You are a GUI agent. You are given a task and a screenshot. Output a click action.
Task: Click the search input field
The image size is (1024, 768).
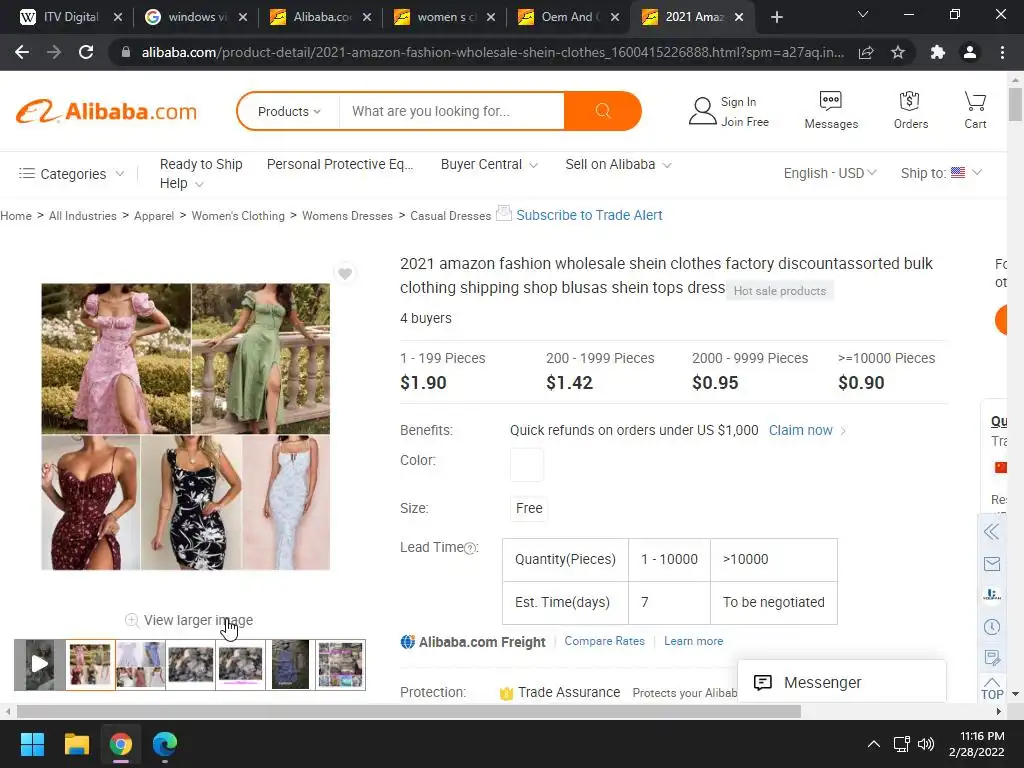451,112
